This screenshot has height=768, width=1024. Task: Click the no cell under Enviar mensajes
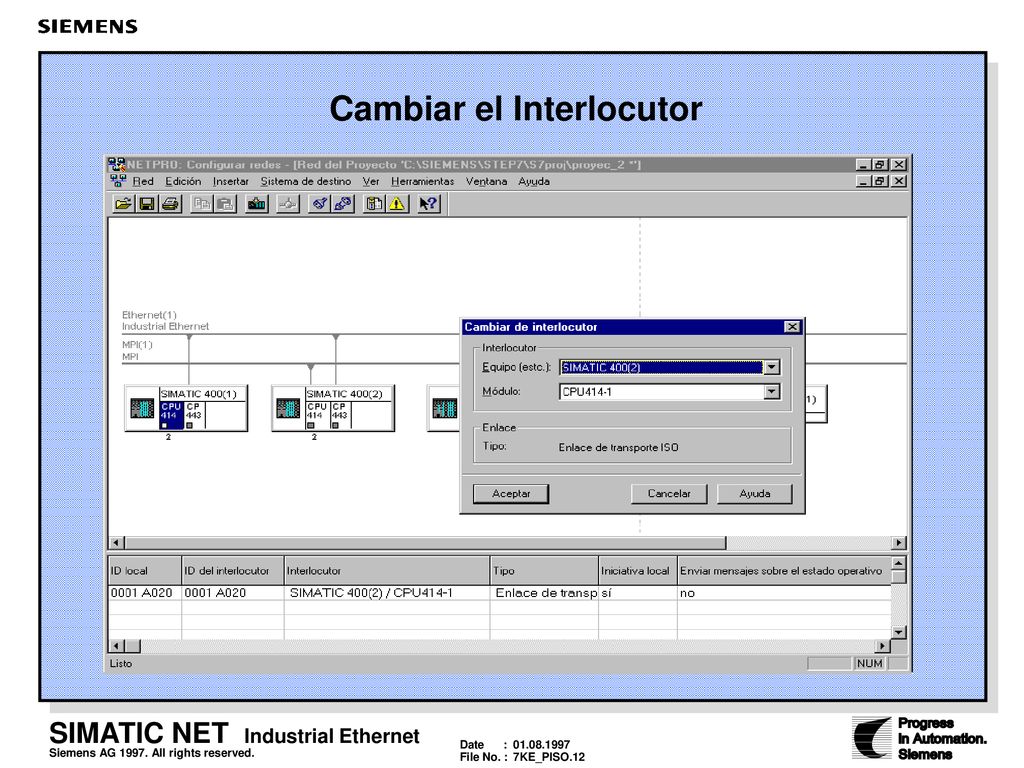tap(784, 593)
